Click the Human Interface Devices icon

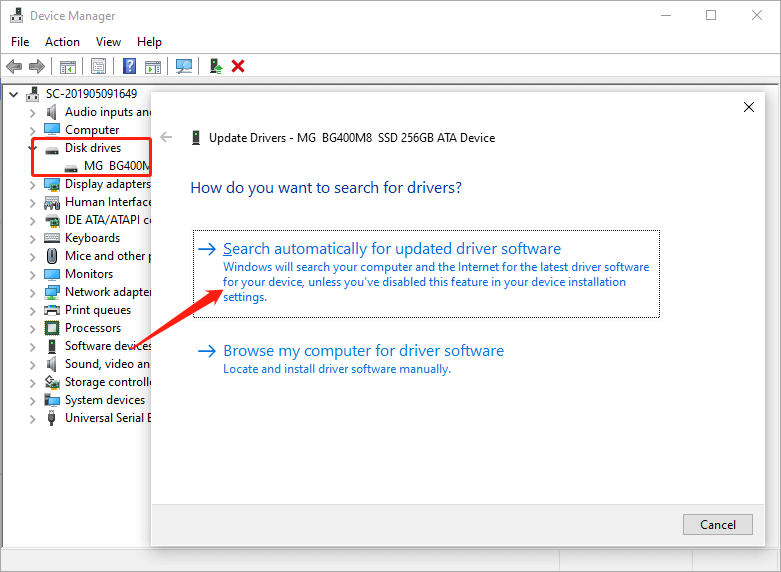pyautogui.click(x=52, y=202)
